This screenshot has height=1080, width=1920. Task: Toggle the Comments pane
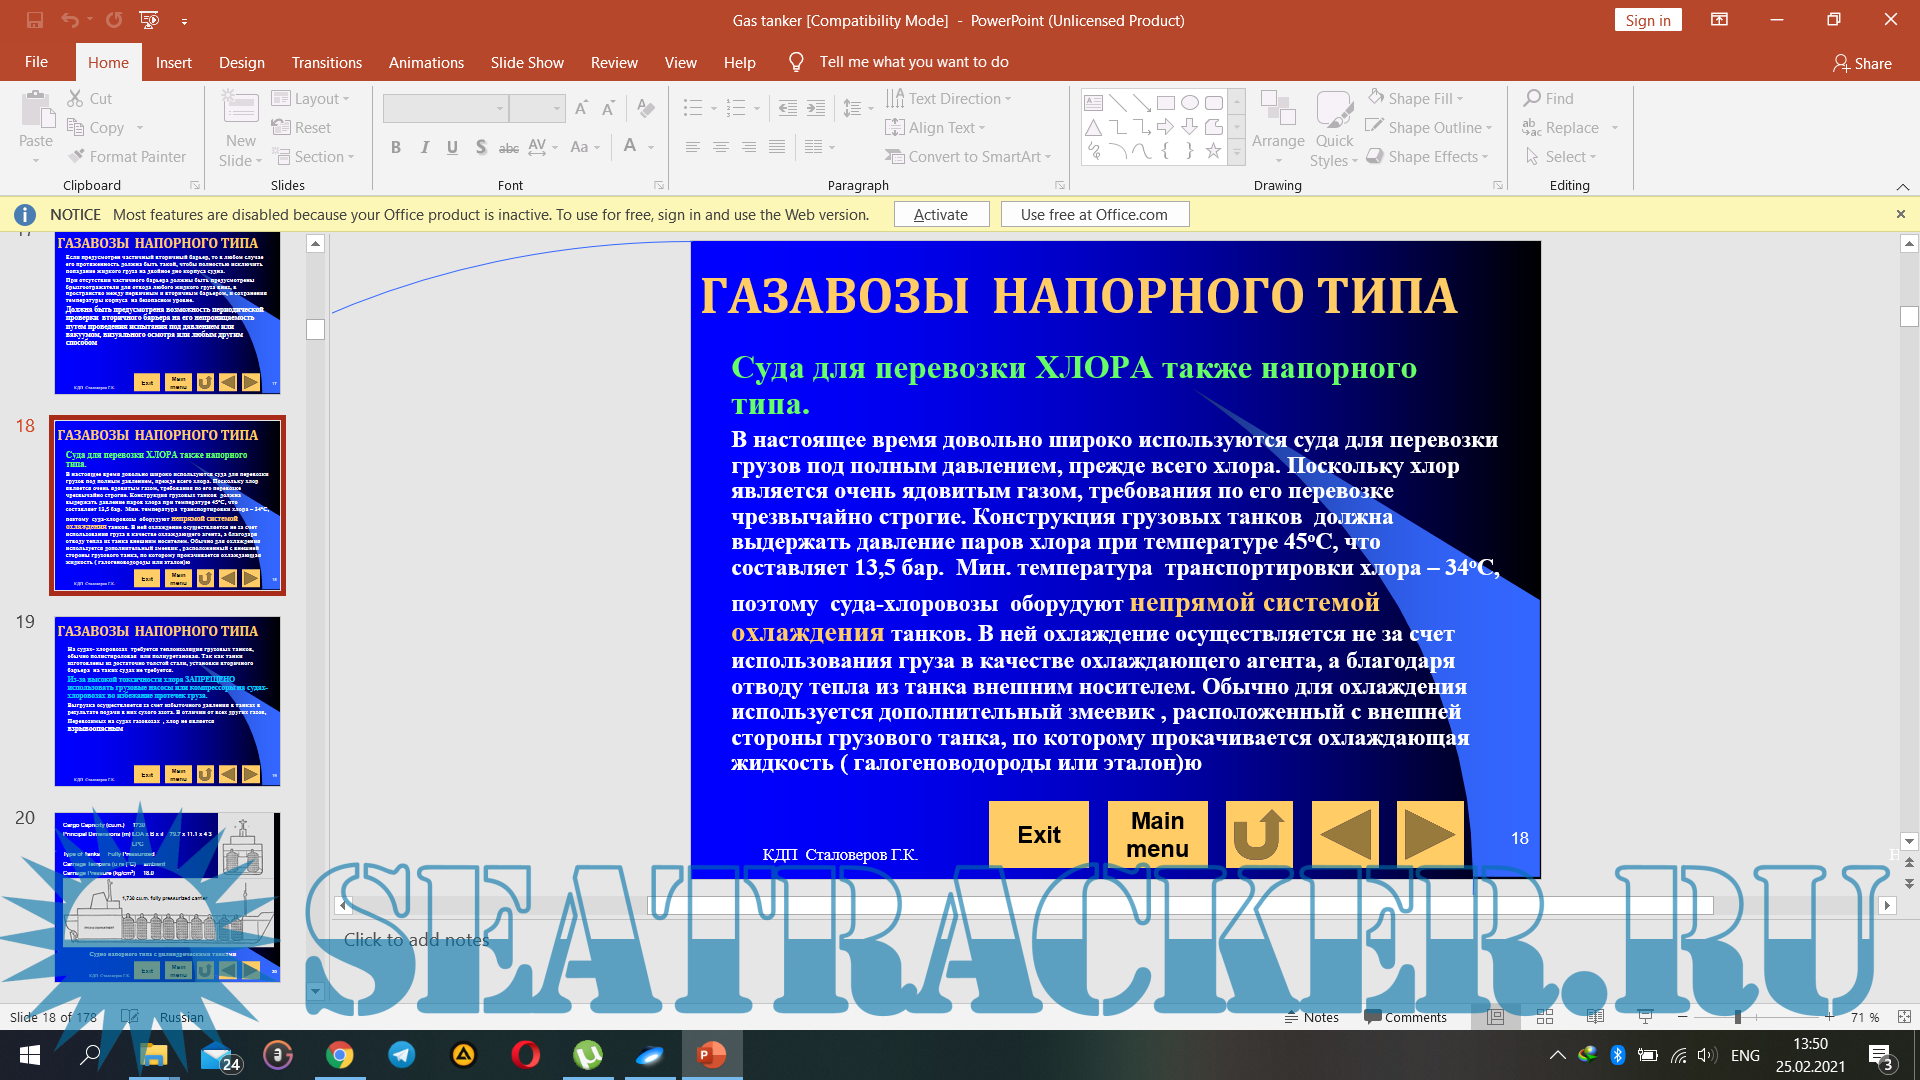(x=1405, y=1017)
